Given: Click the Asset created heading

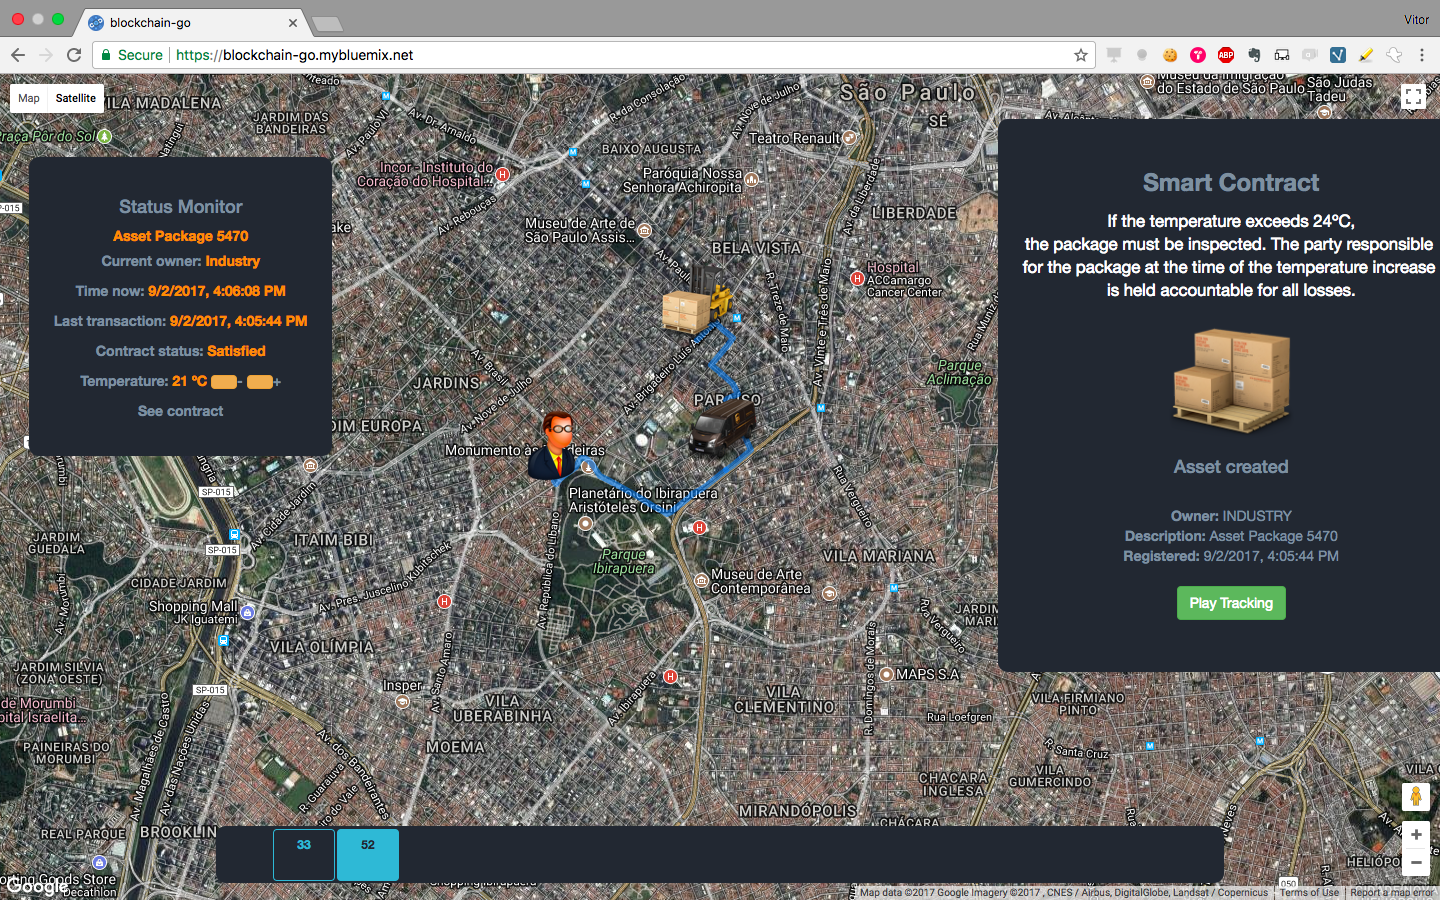Looking at the screenshot, I should pyautogui.click(x=1231, y=467).
